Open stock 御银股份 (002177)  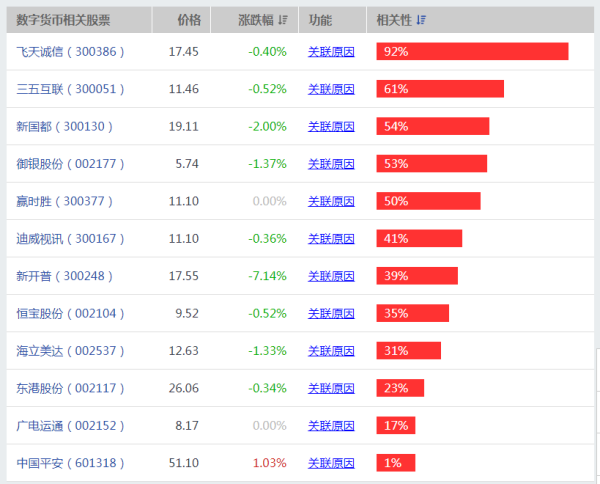(x=70, y=164)
